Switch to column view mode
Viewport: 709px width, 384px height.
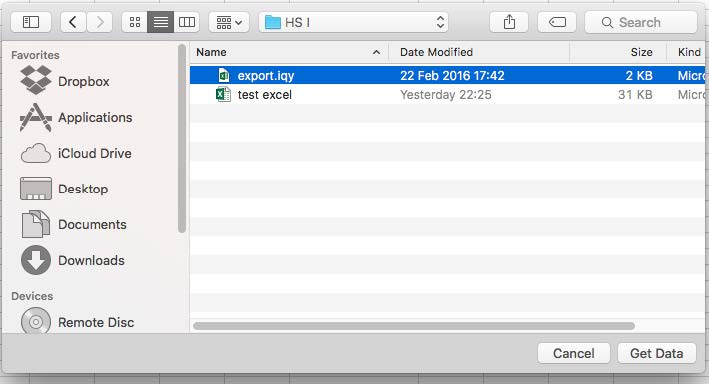coord(187,22)
